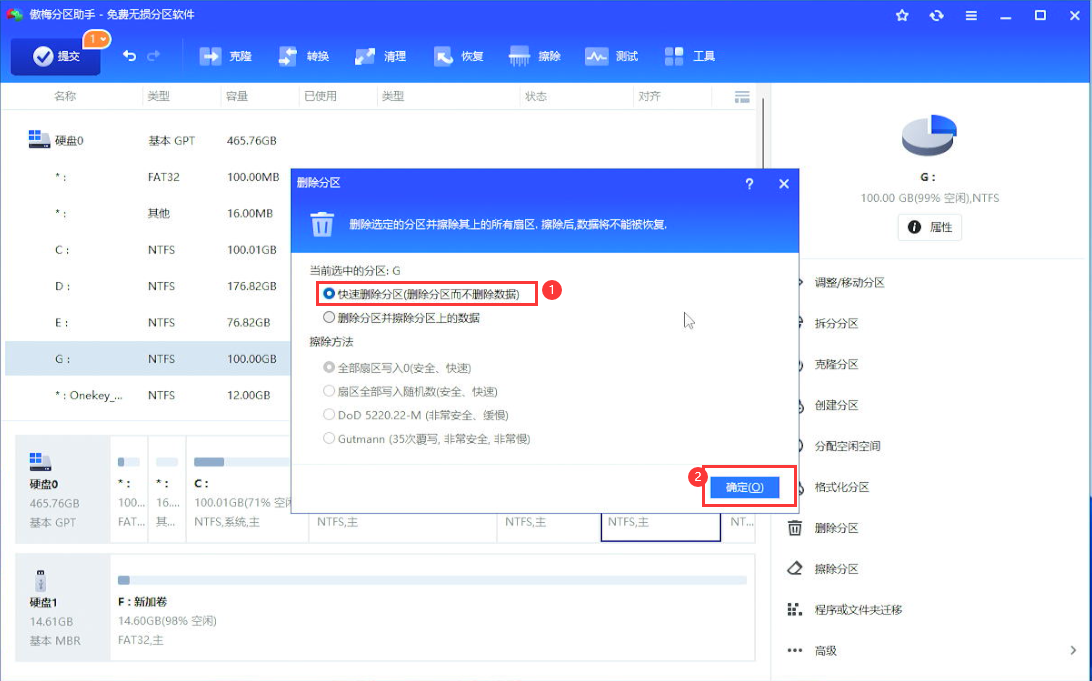
Task: Choose the 扇区全部写入随机数 wipe method
Action: [329, 391]
